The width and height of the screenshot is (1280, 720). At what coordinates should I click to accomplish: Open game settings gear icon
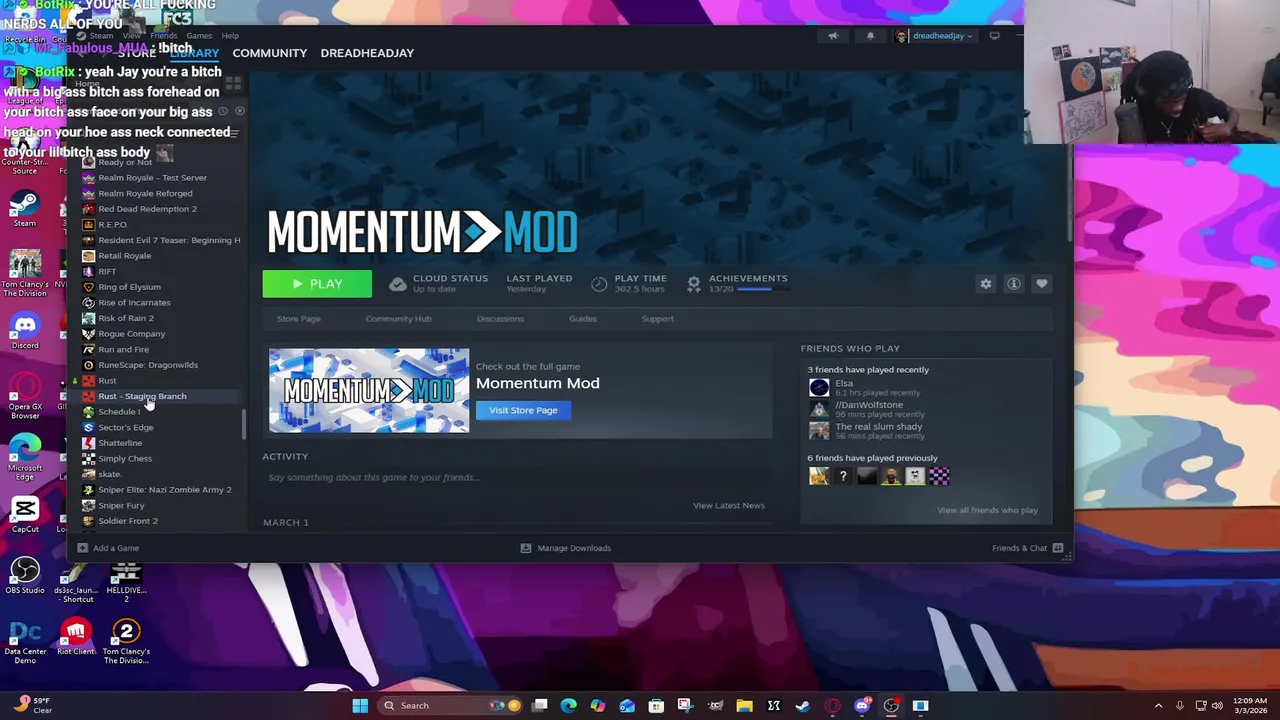tap(986, 284)
